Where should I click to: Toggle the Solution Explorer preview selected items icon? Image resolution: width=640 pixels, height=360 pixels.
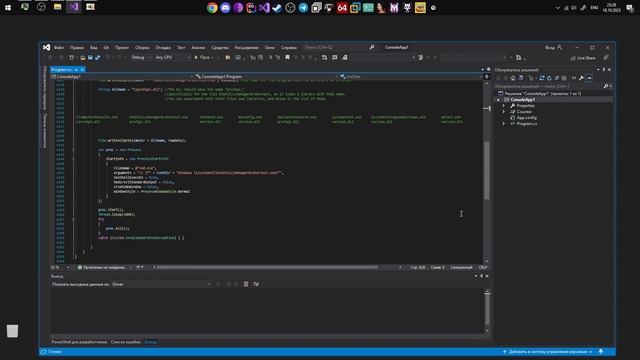589,78
